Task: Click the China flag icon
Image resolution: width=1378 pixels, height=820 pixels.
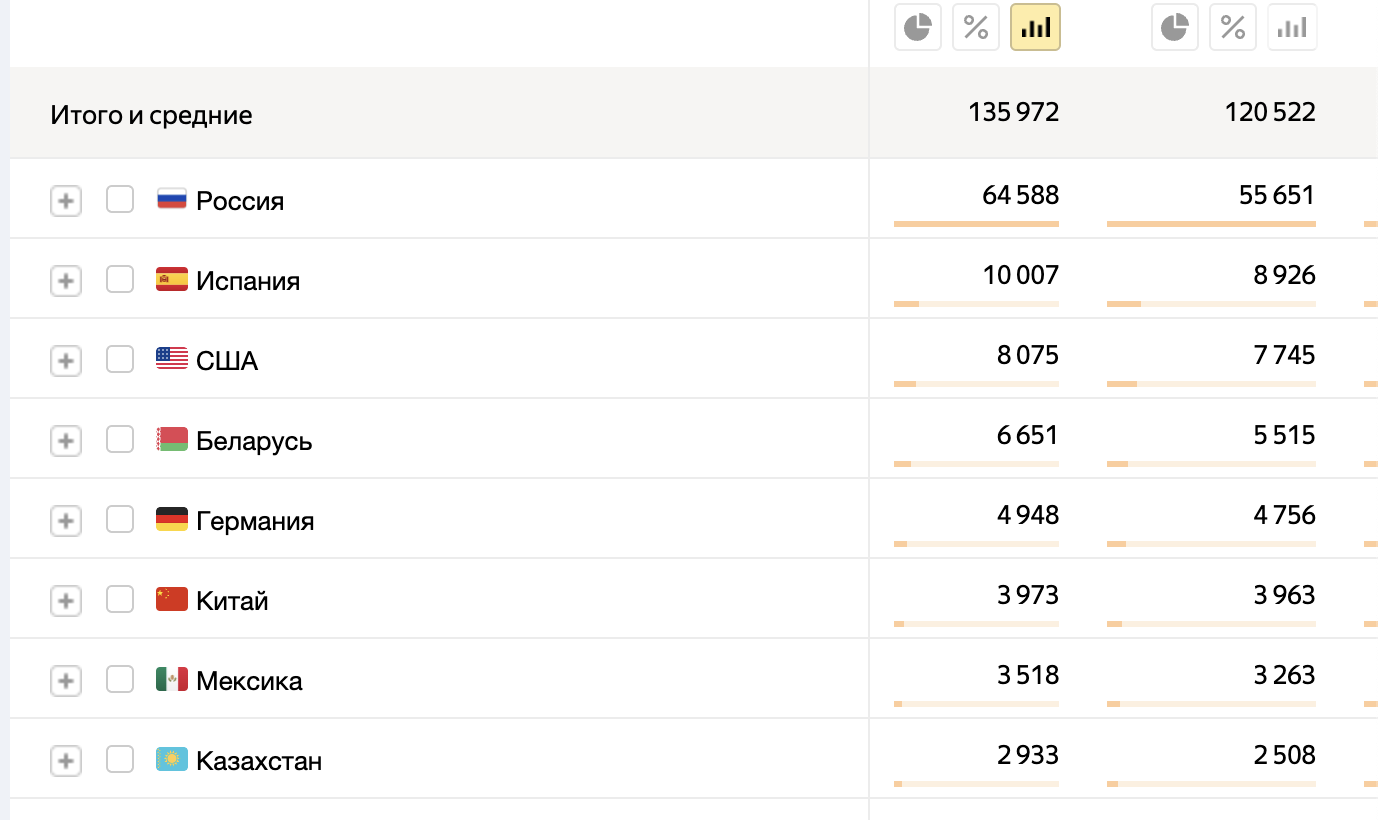Action: click(172, 600)
